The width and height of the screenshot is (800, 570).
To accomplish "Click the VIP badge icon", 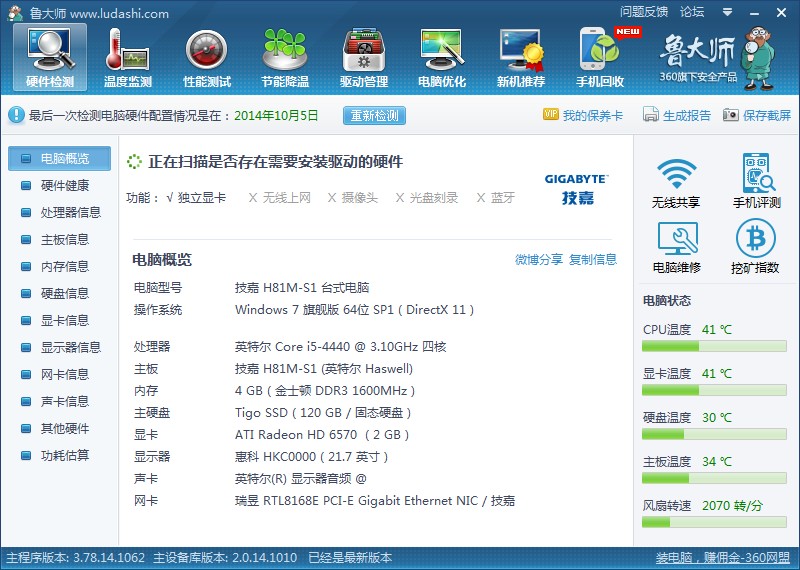I will pos(551,114).
